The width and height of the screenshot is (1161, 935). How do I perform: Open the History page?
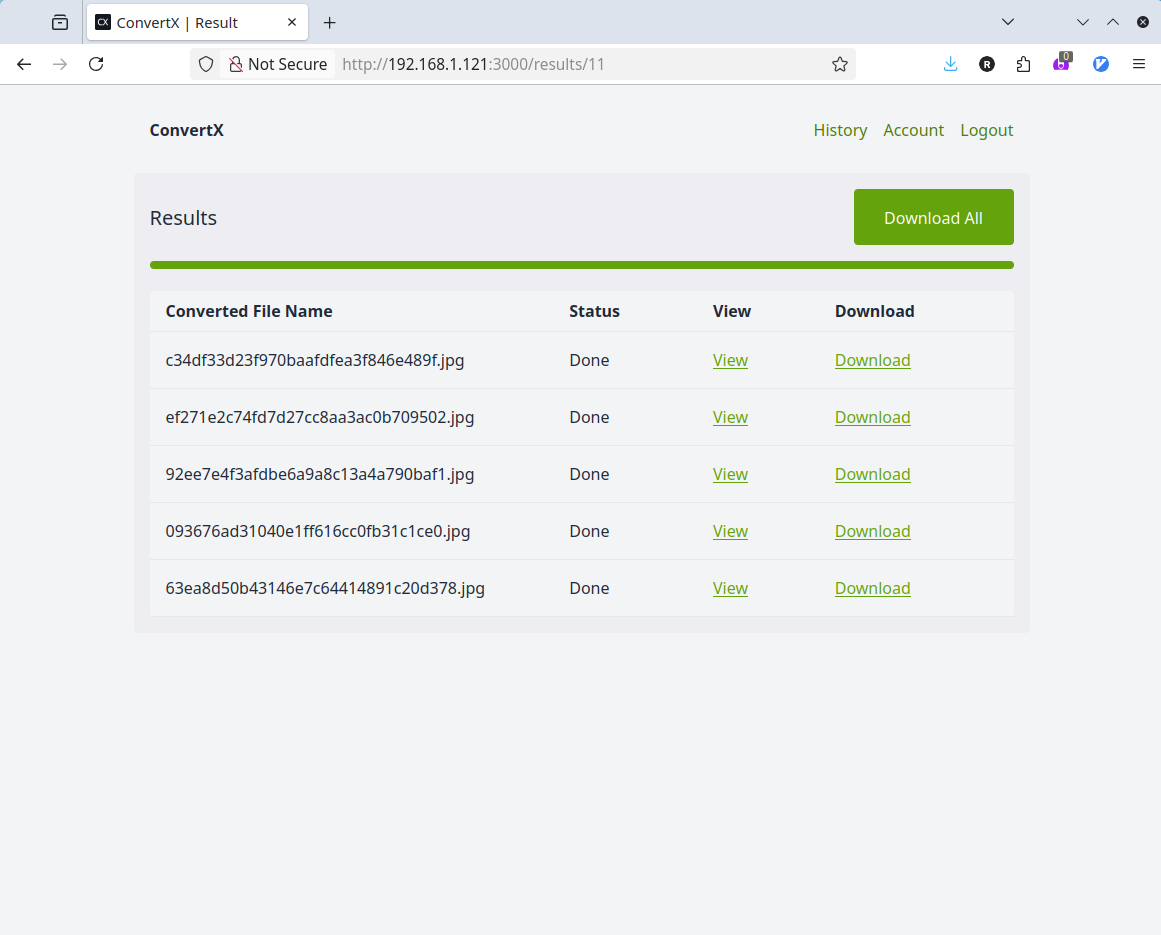(x=840, y=130)
